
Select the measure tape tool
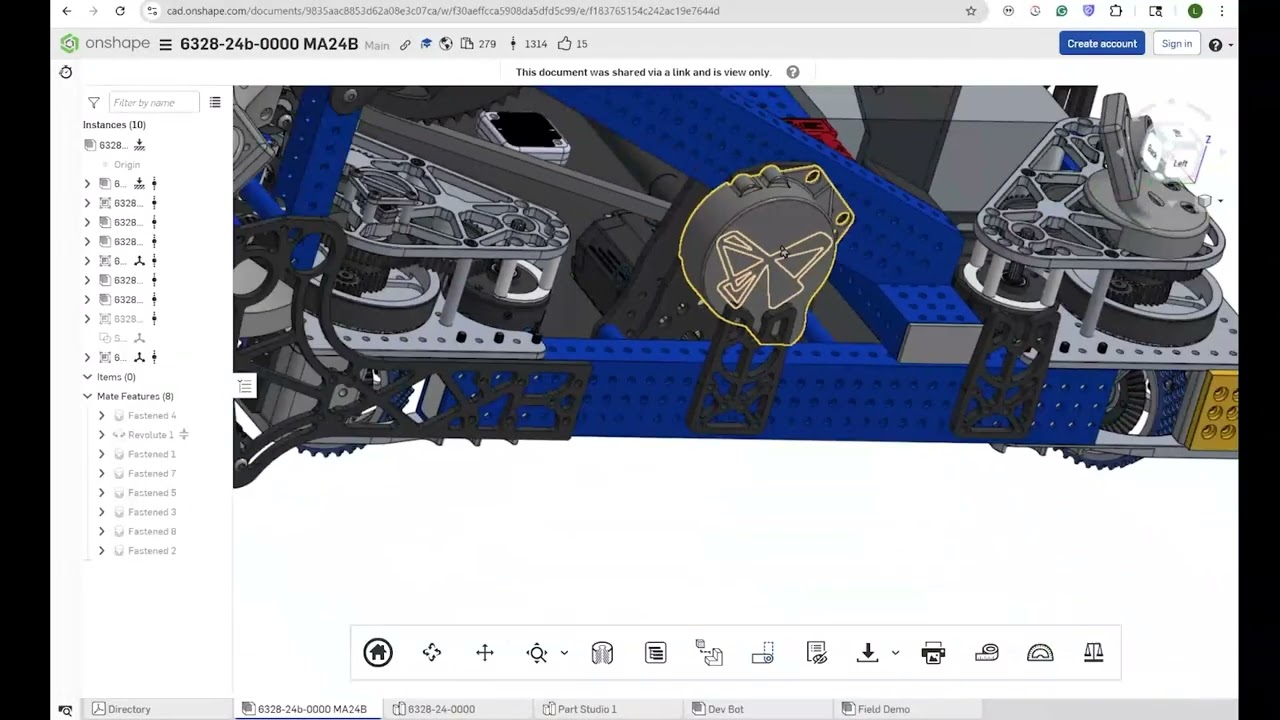987,653
